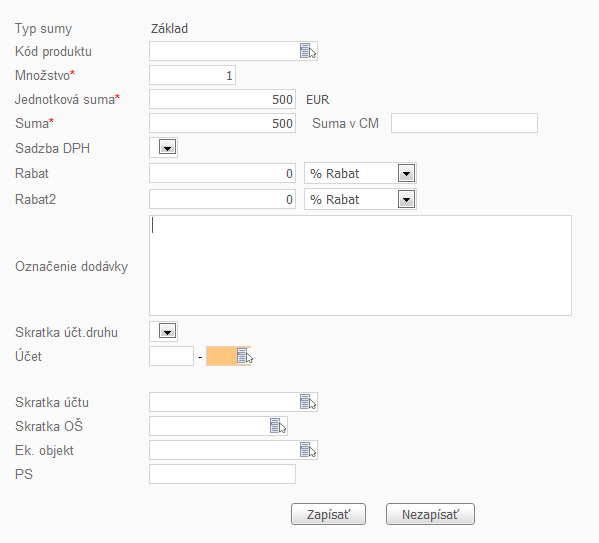Image resolution: width=599 pixels, height=543 pixels.
Task: Expand the Skratka účt.druhu dropdown
Action: (167, 331)
